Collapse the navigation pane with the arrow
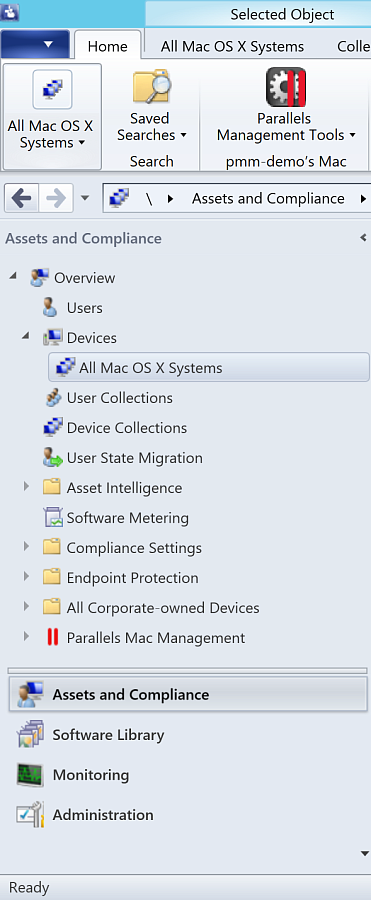 363,238
